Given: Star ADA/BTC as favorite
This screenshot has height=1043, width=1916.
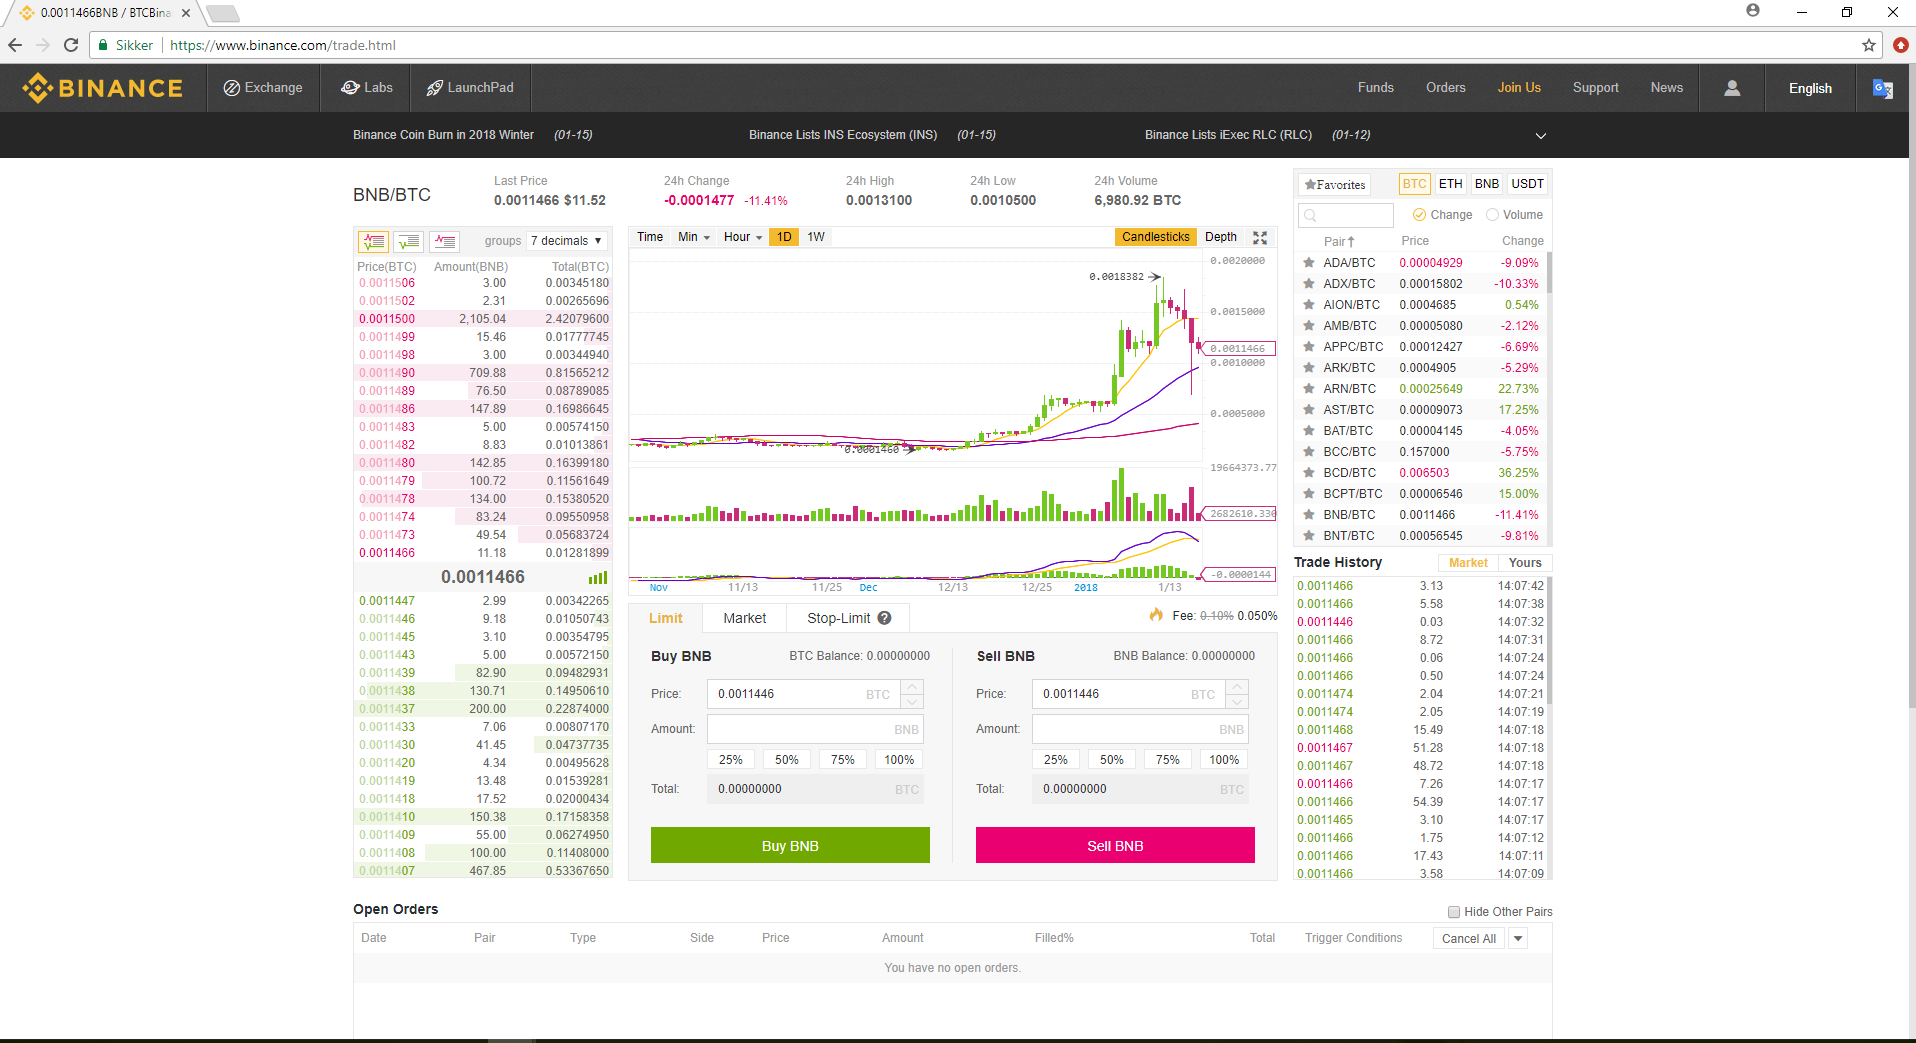Looking at the screenshot, I should coord(1308,263).
